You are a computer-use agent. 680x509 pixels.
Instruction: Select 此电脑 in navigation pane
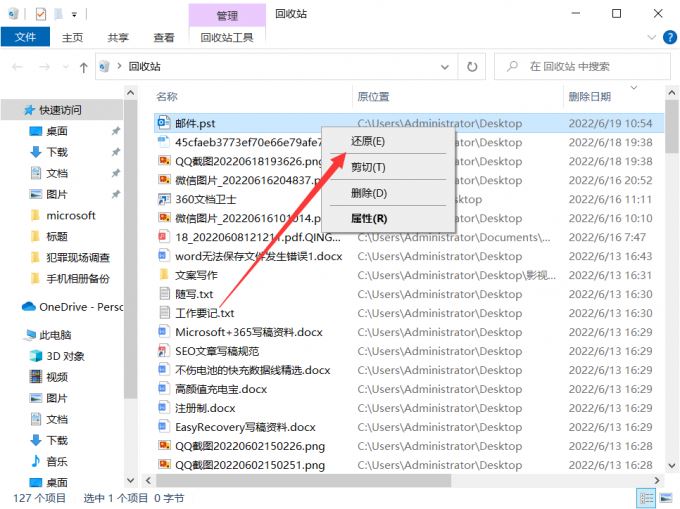[49, 335]
